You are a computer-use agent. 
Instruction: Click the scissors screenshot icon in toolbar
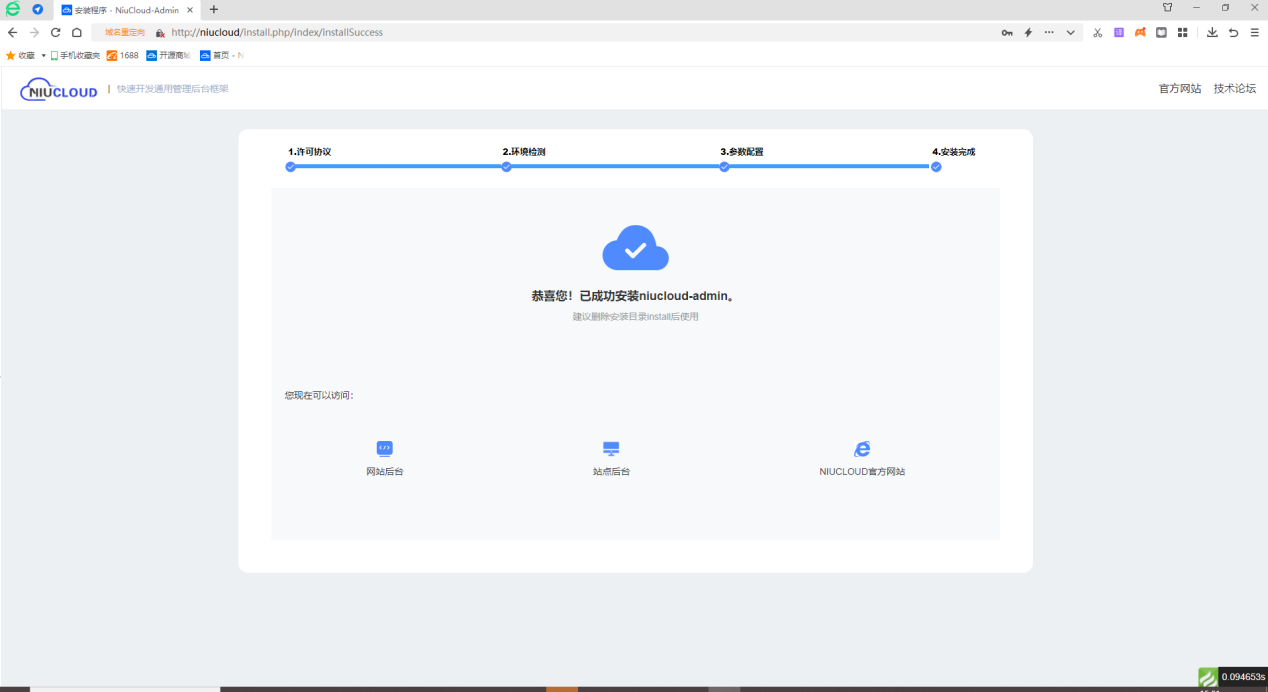coord(1097,32)
